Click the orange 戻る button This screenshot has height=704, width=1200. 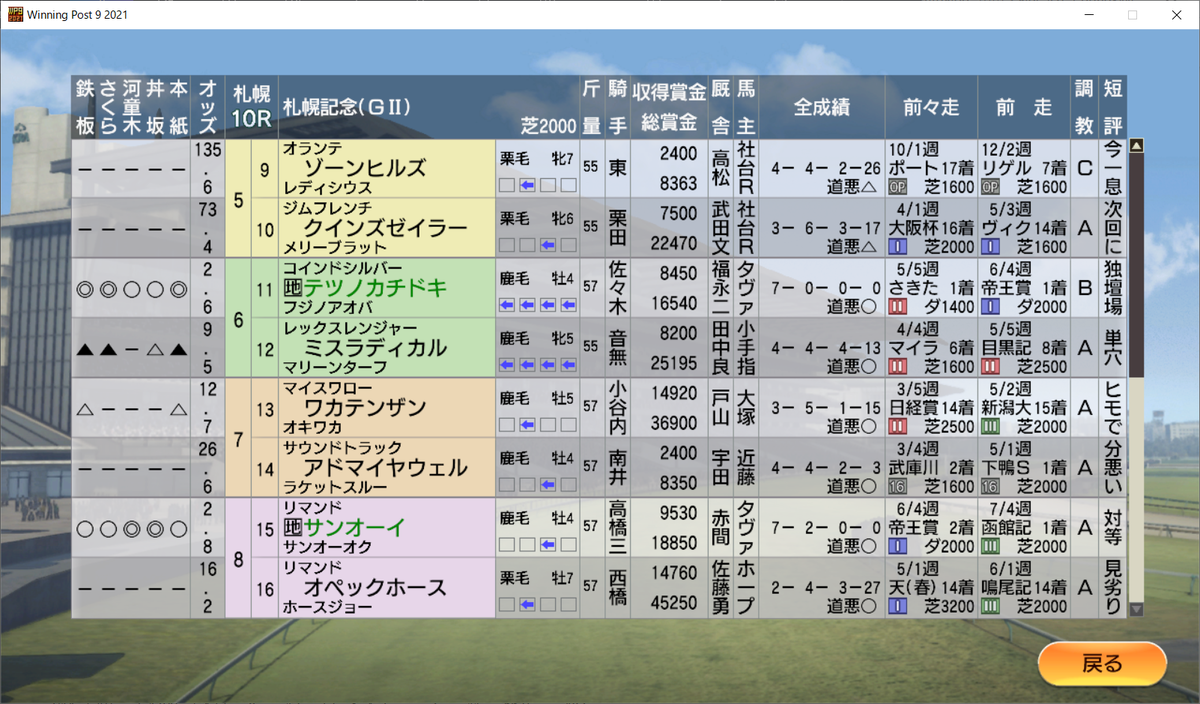click(1102, 664)
